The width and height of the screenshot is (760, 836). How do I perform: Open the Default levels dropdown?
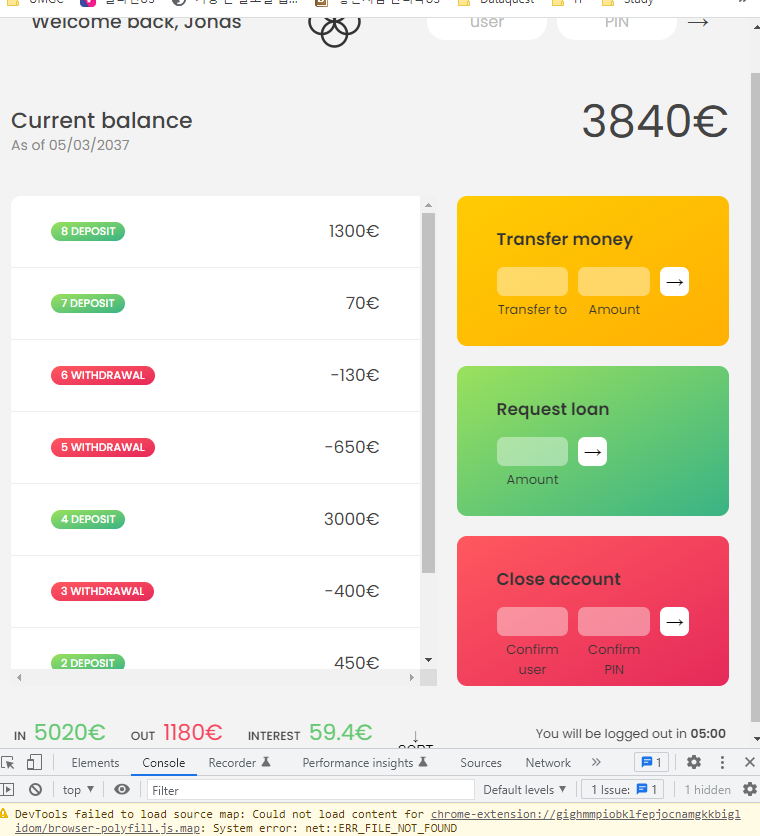pyautogui.click(x=524, y=790)
